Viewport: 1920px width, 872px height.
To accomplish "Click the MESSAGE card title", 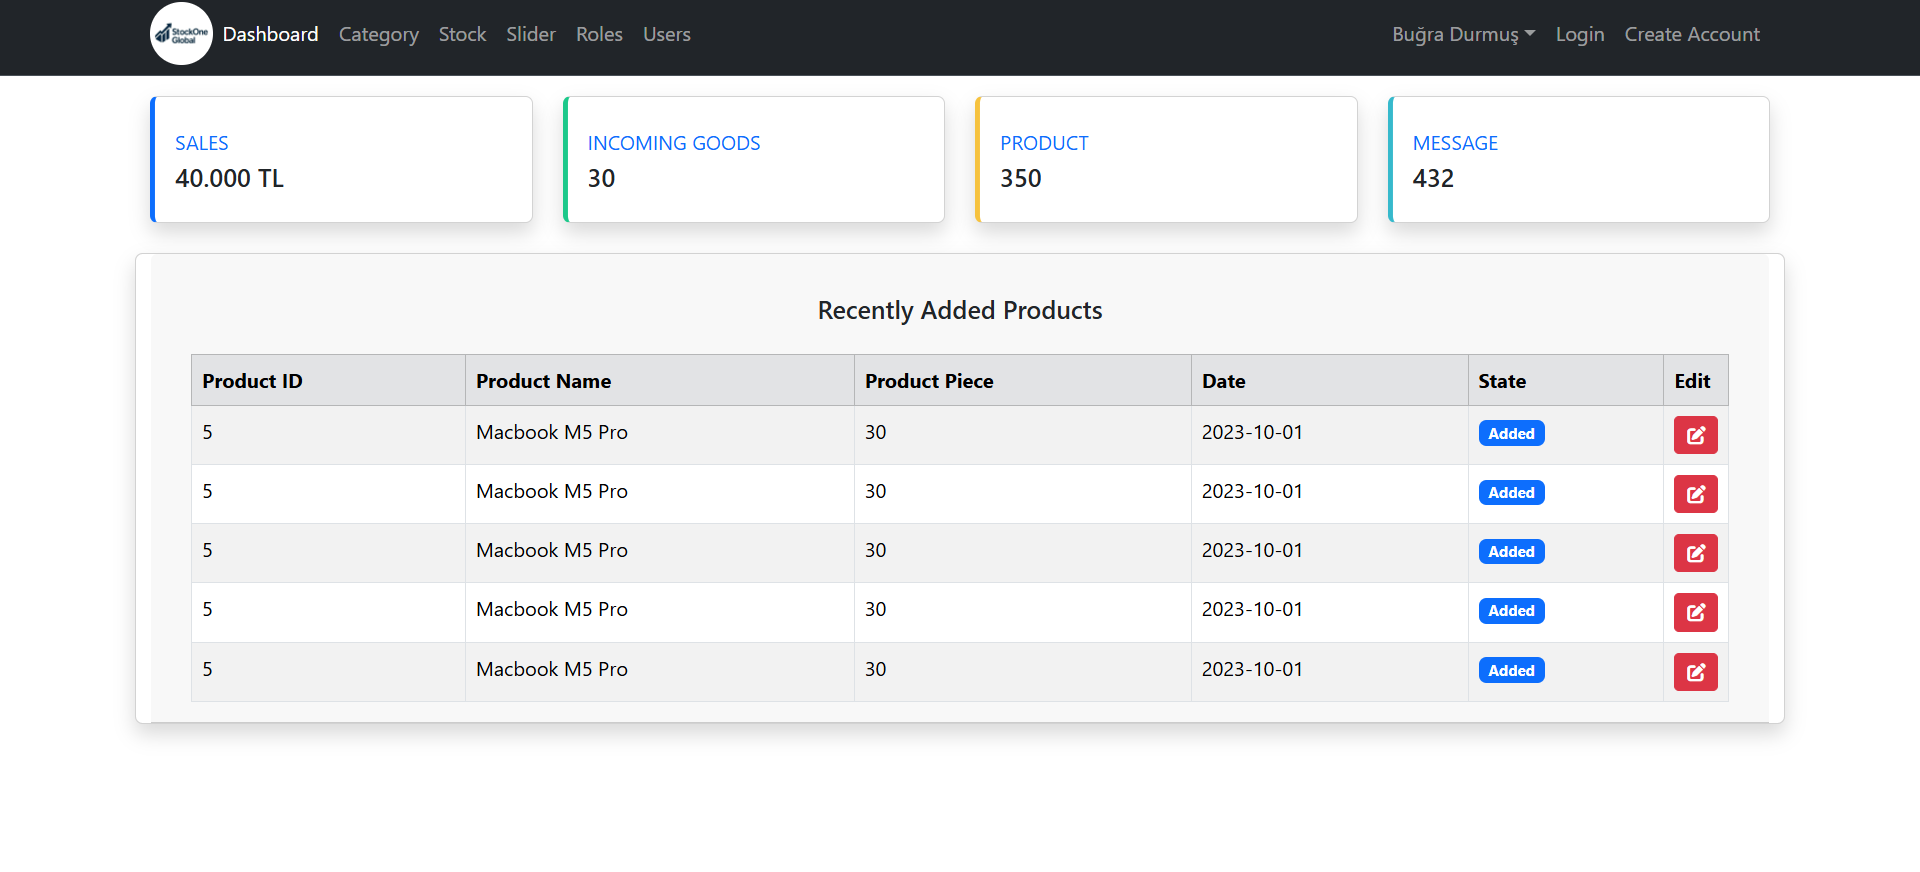I will point(1455,143).
